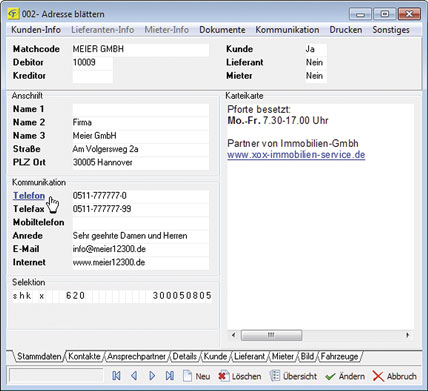Jump to the last address record

point(170,376)
